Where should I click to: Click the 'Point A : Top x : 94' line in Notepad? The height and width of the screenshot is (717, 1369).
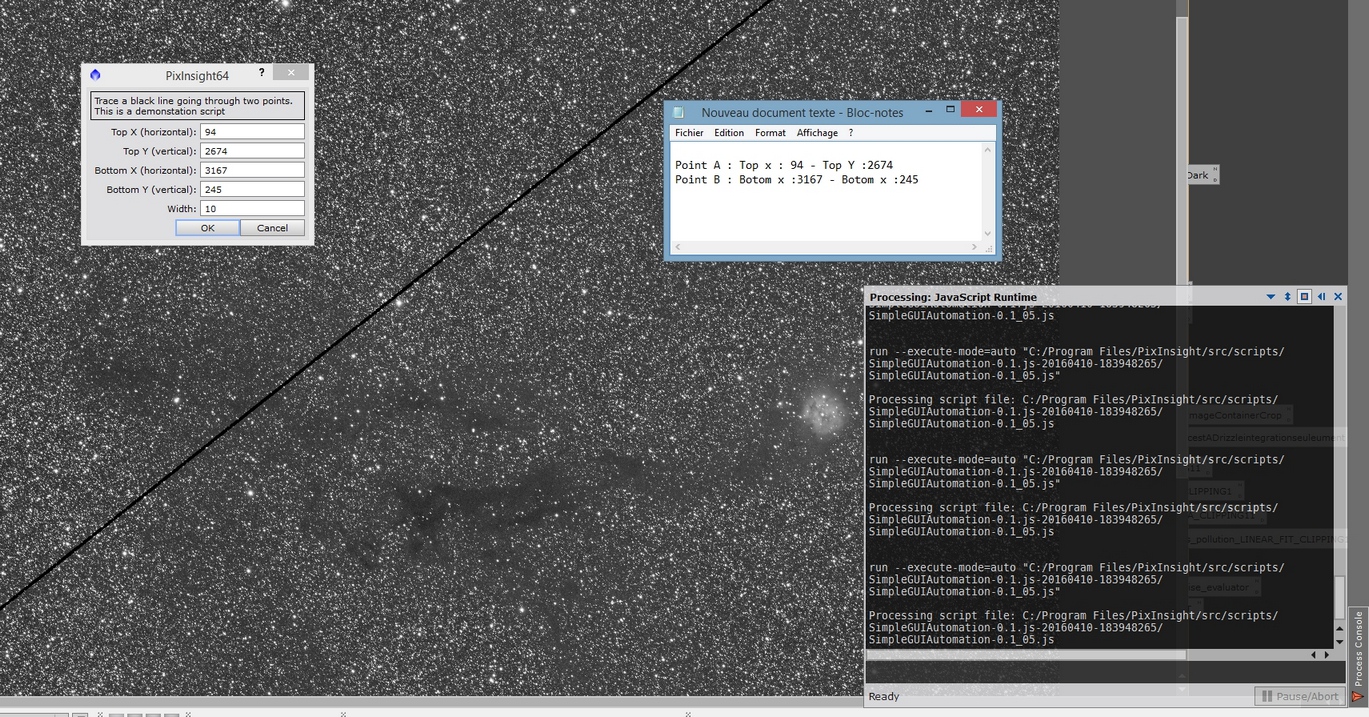tap(784, 165)
